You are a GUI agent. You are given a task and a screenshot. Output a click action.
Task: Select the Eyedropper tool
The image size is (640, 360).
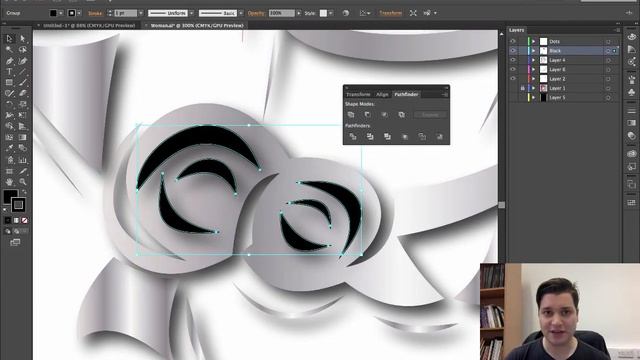[x=9, y=149]
